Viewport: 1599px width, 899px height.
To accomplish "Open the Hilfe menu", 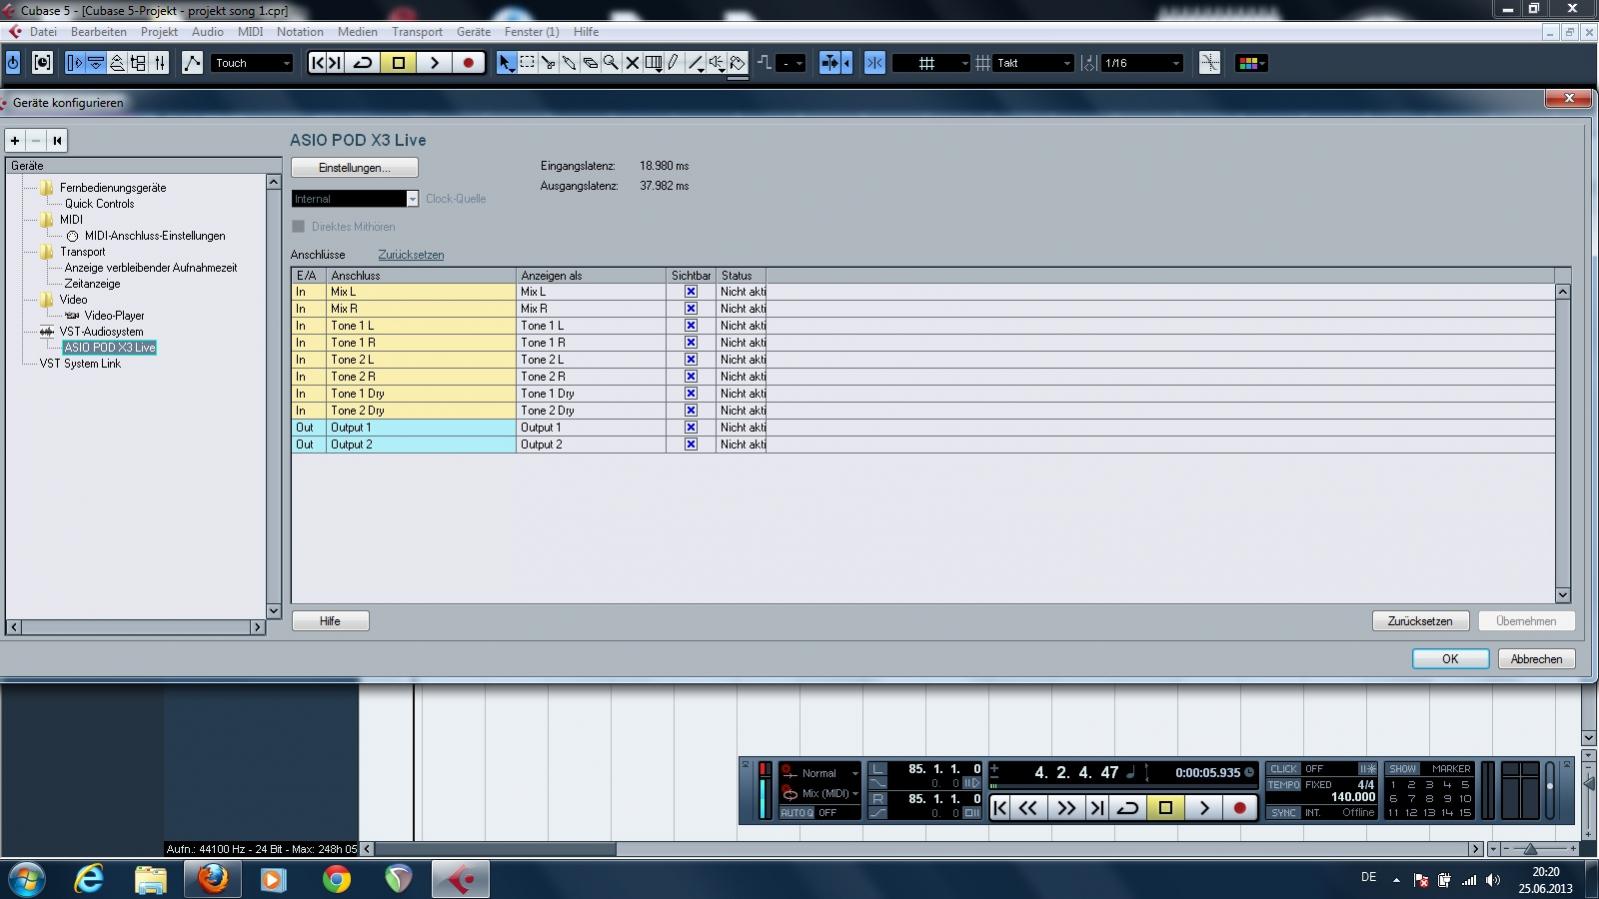I will pyautogui.click(x=586, y=32).
